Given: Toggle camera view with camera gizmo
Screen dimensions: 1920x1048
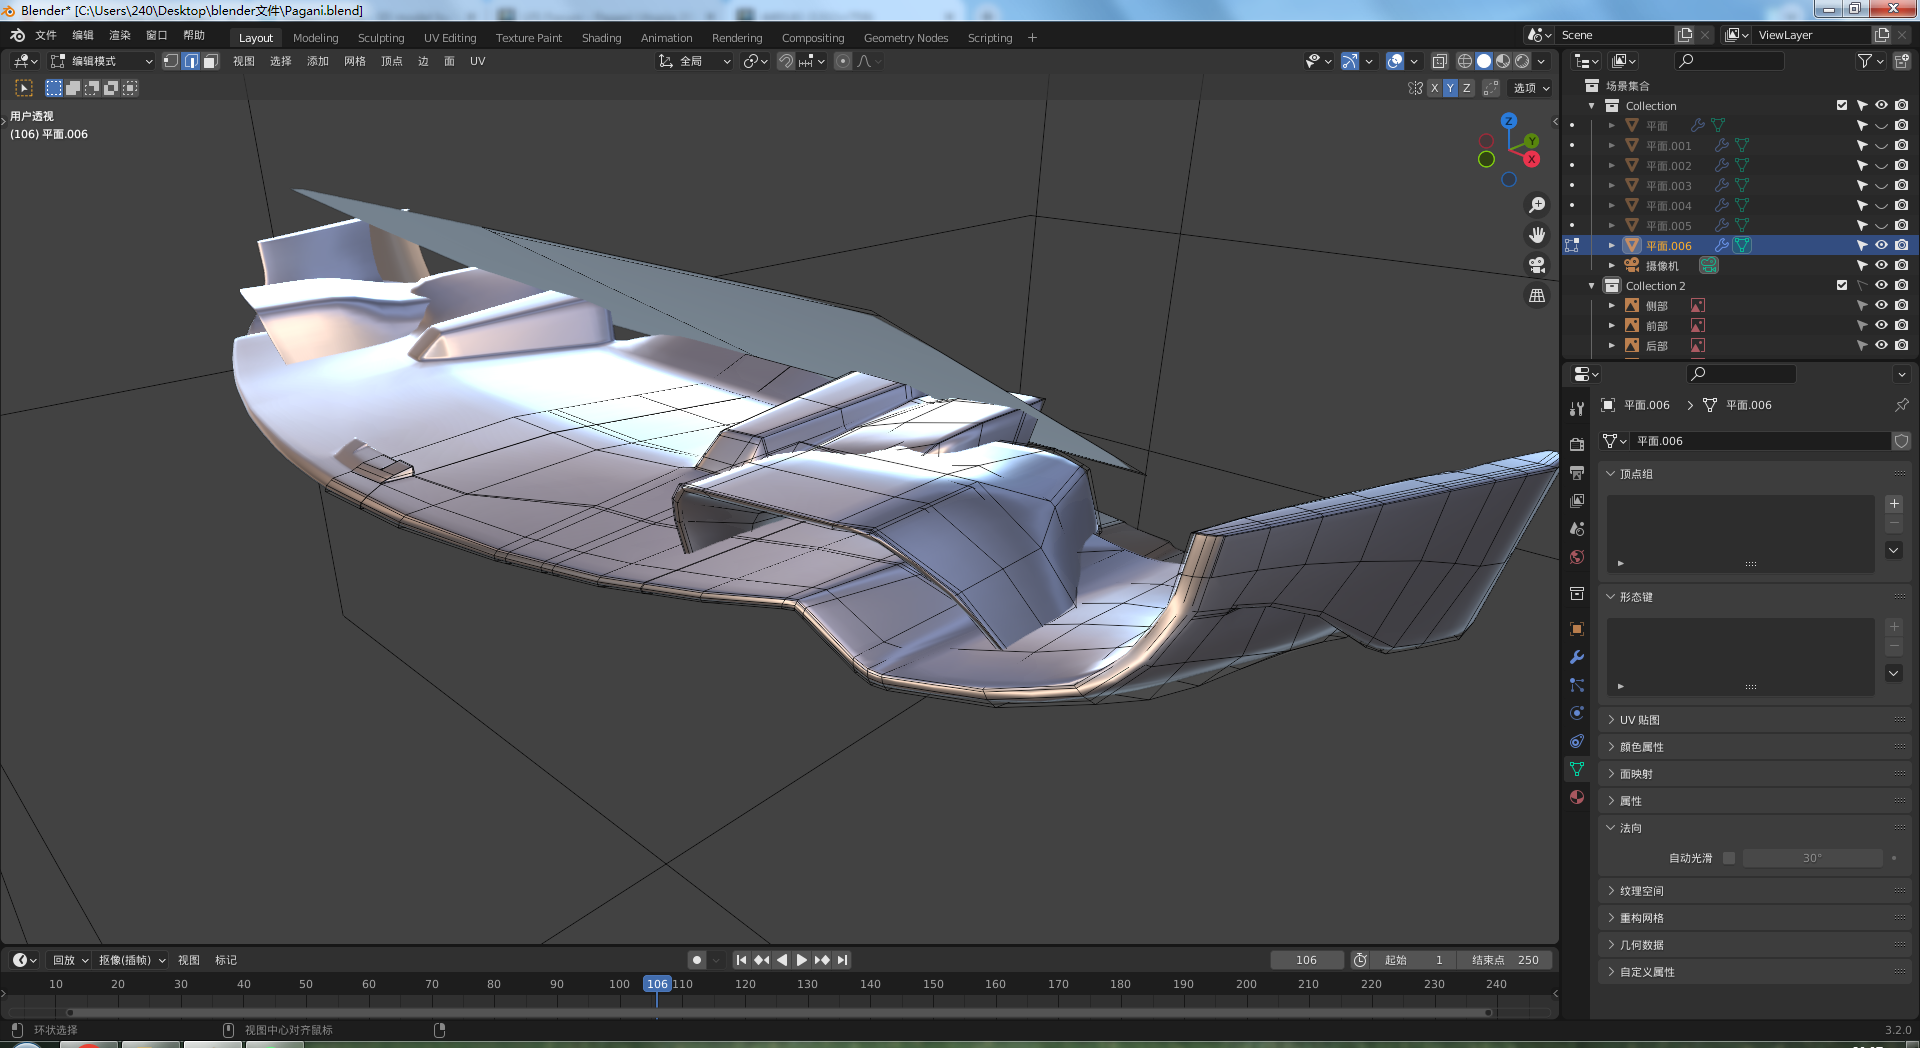Looking at the screenshot, I should (1537, 265).
